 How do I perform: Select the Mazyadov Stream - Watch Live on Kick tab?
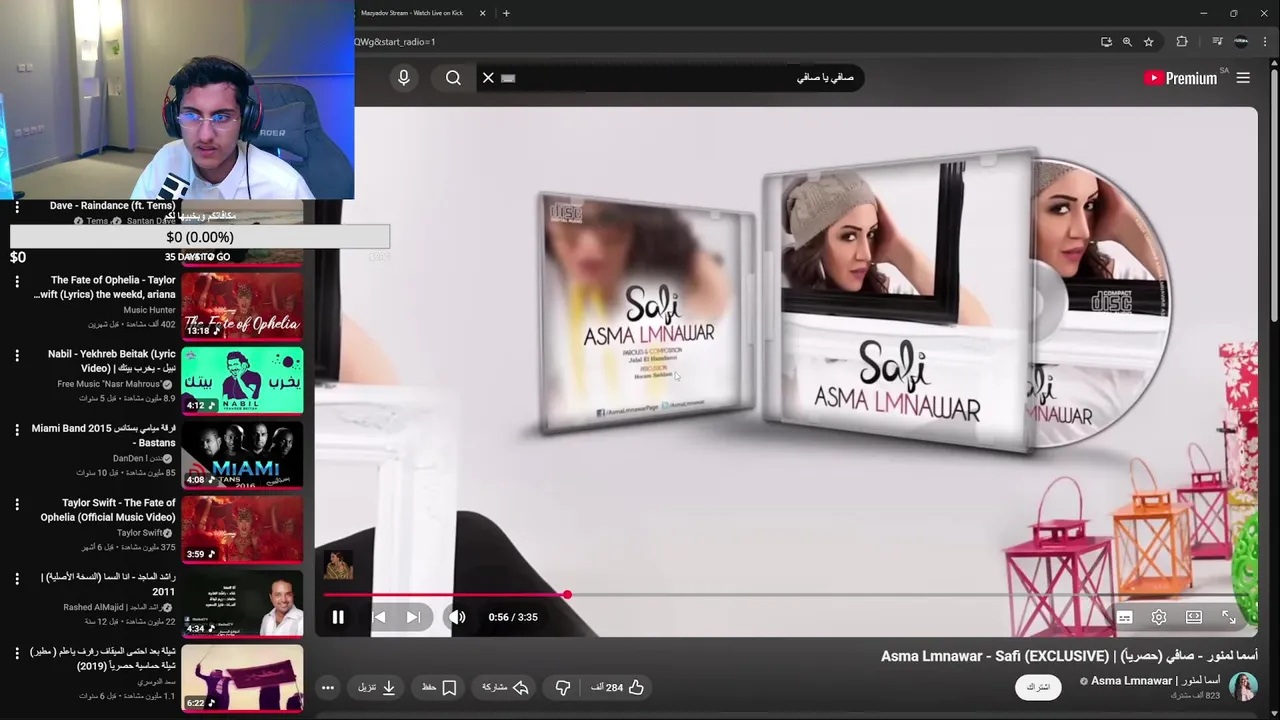(411, 13)
